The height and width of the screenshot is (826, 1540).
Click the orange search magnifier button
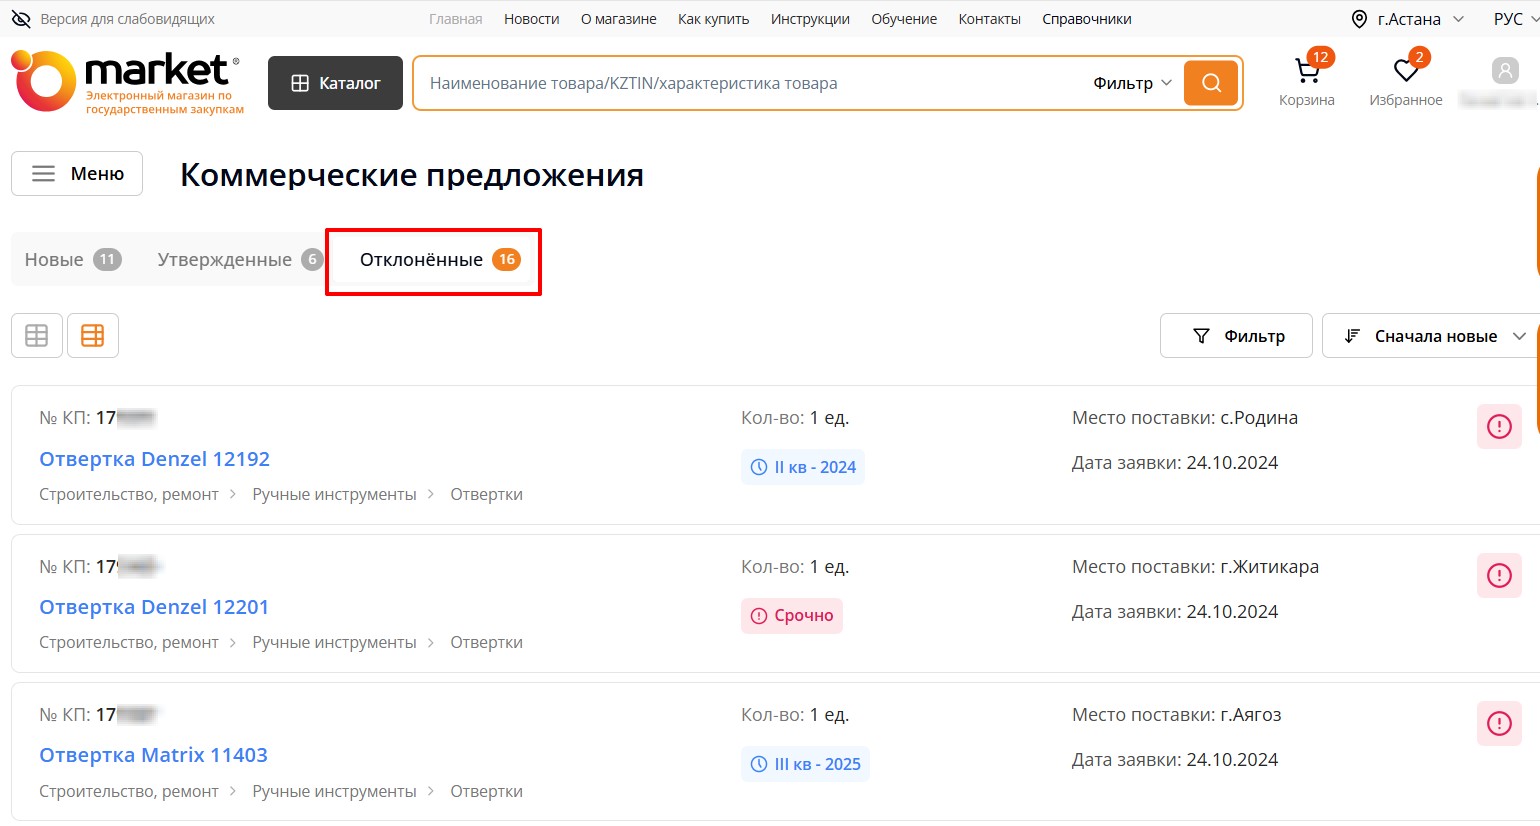(x=1211, y=83)
